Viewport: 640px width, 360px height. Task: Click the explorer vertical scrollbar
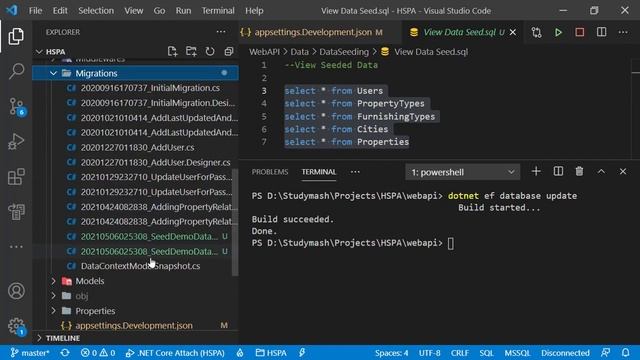tap(235, 222)
